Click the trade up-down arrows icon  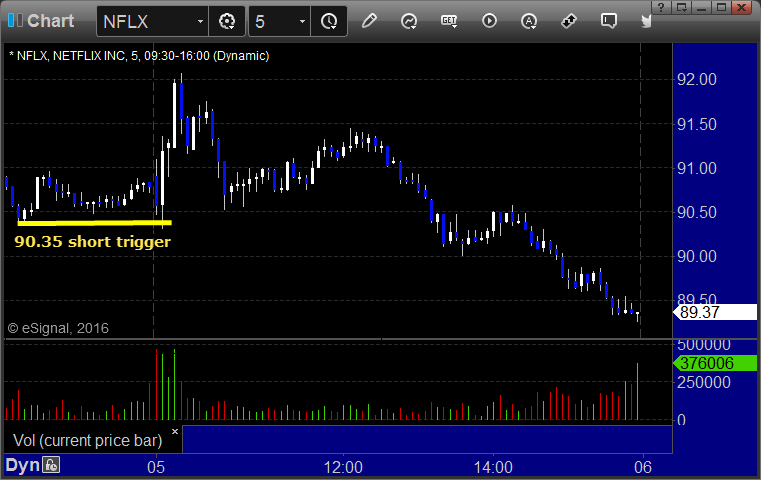[569, 21]
